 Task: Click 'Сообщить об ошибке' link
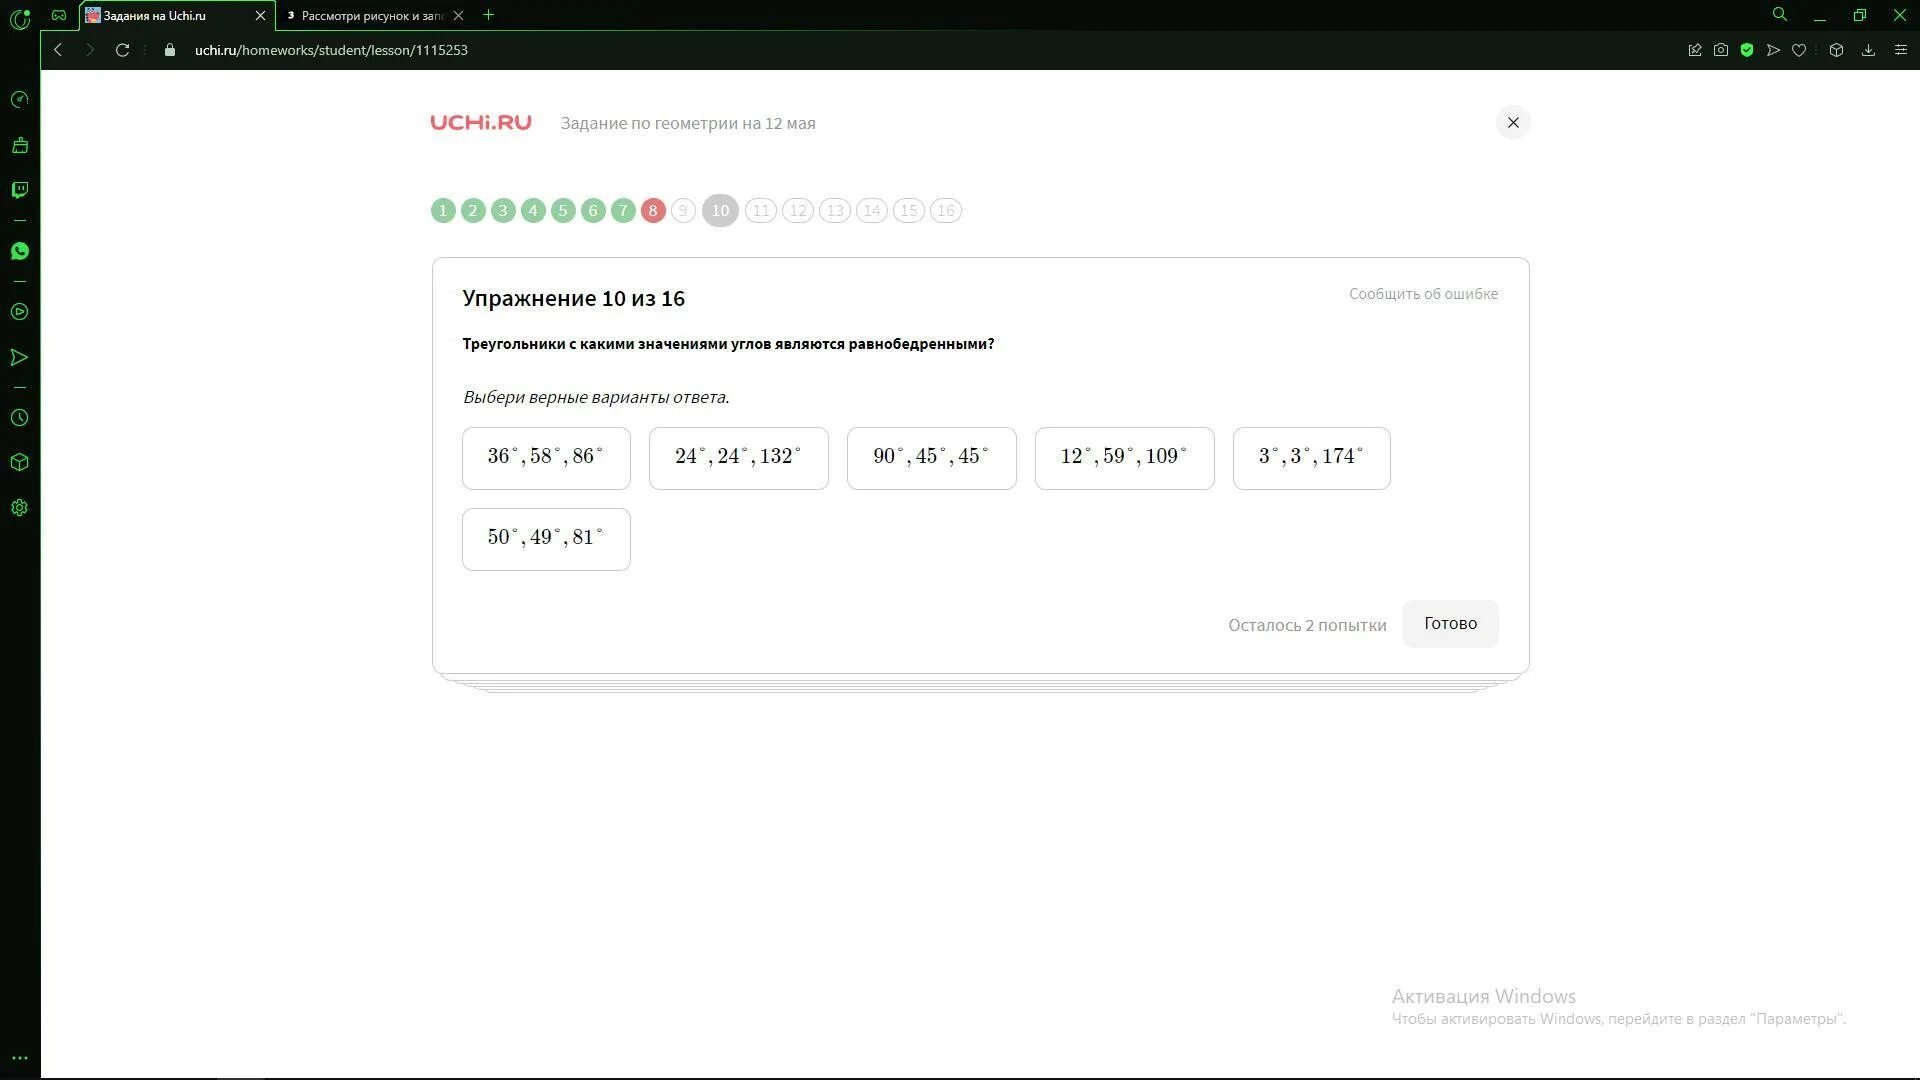pos(1423,294)
